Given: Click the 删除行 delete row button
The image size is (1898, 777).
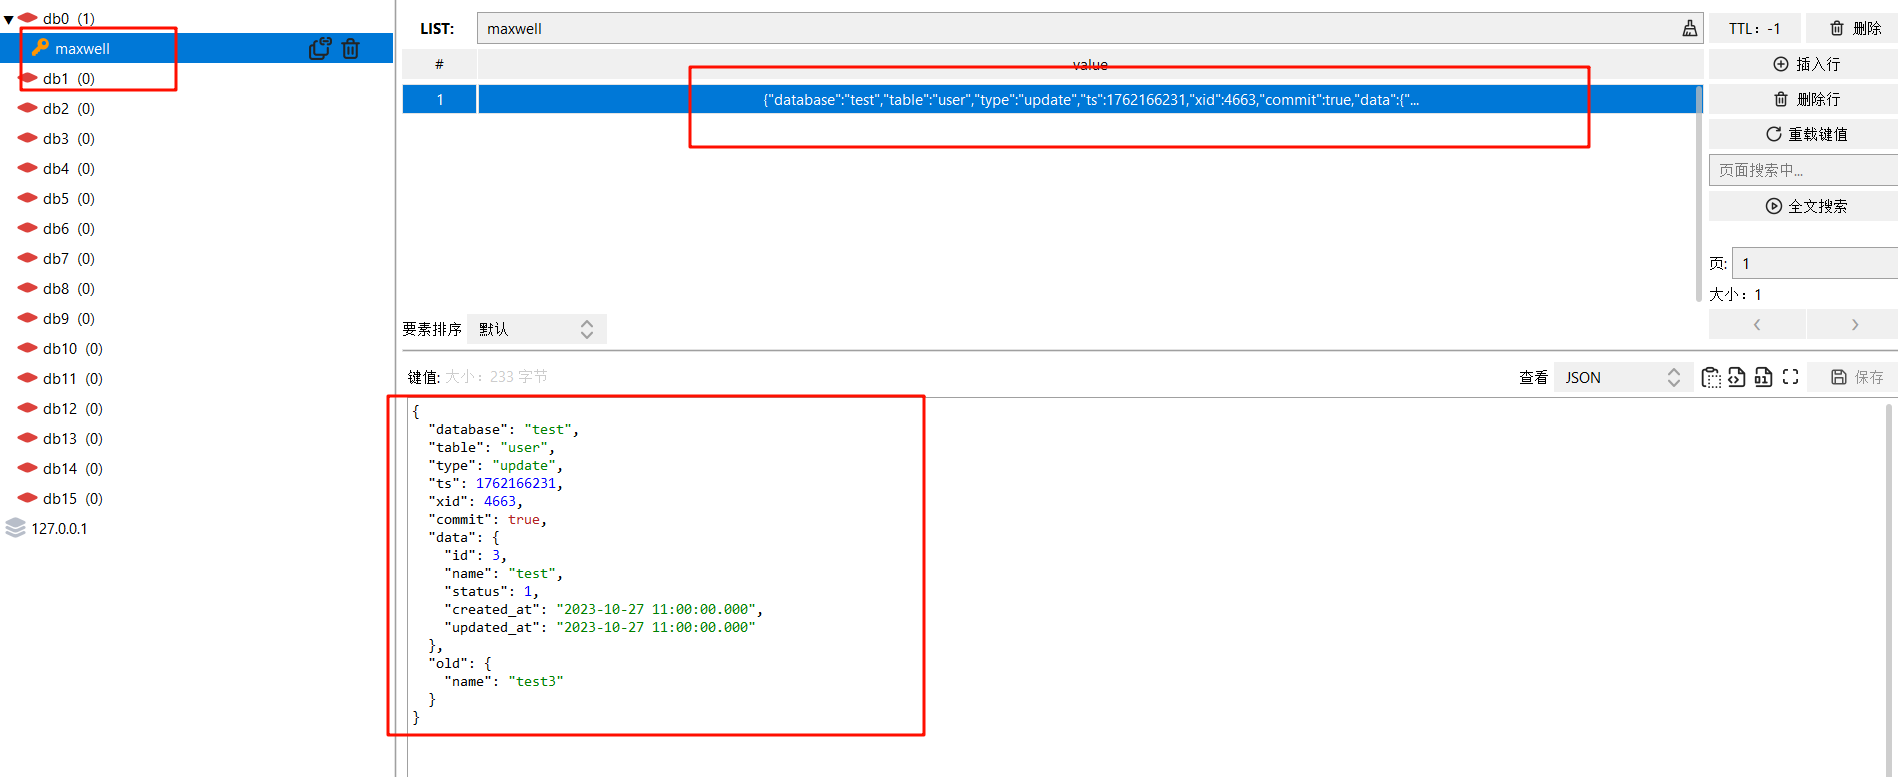Looking at the screenshot, I should pos(1806,99).
